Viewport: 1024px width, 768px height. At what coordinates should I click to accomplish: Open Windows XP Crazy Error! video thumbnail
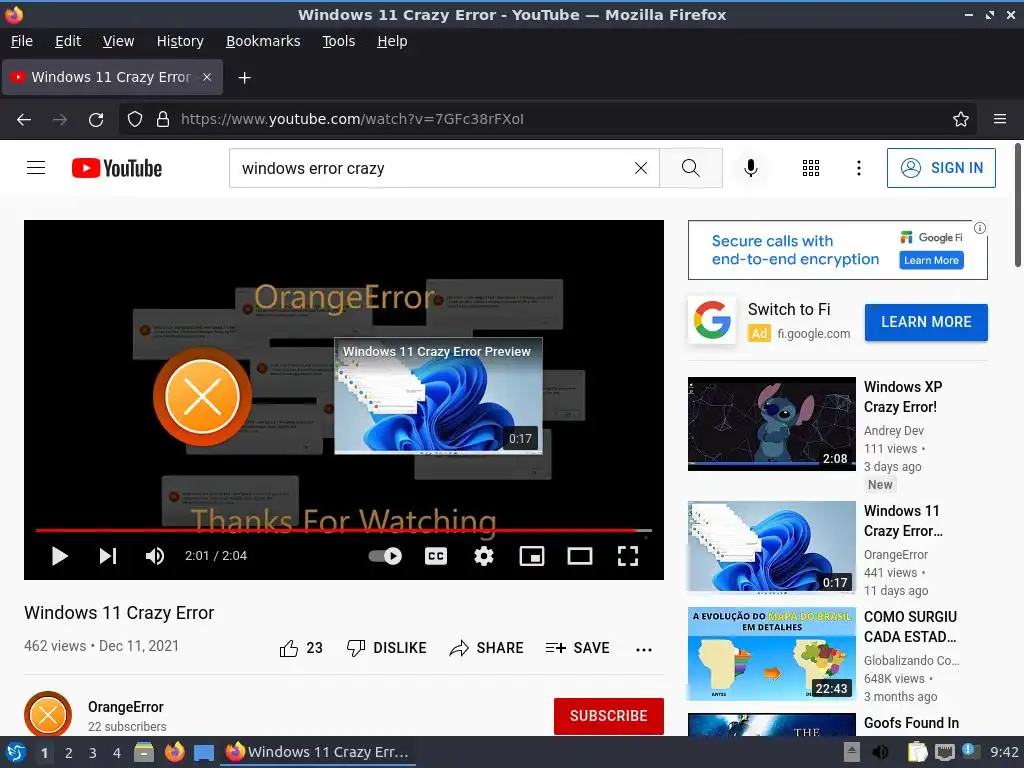click(x=772, y=424)
